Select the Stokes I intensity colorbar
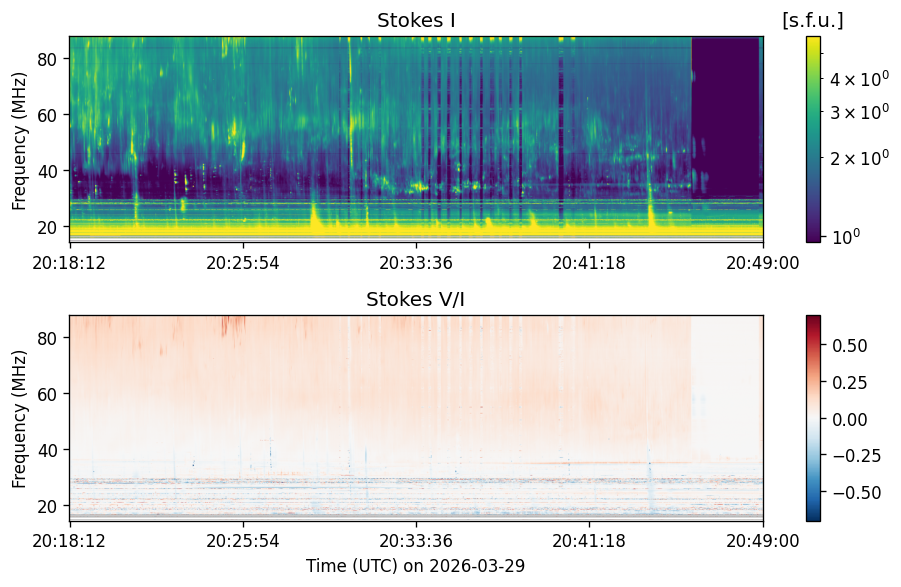This screenshot has width=901, height=587. click(x=813, y=140)
